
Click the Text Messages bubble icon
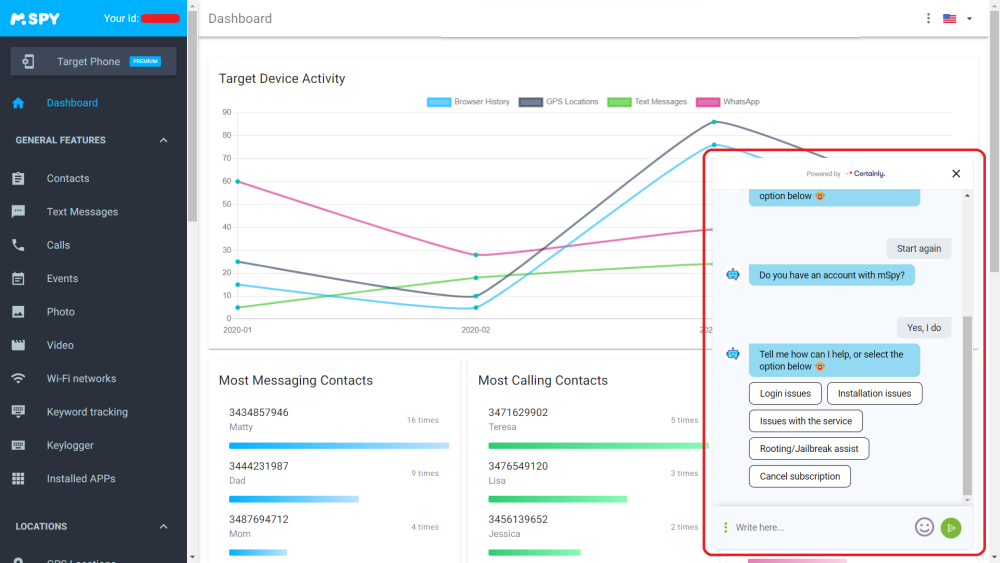(x=18, y=212)
